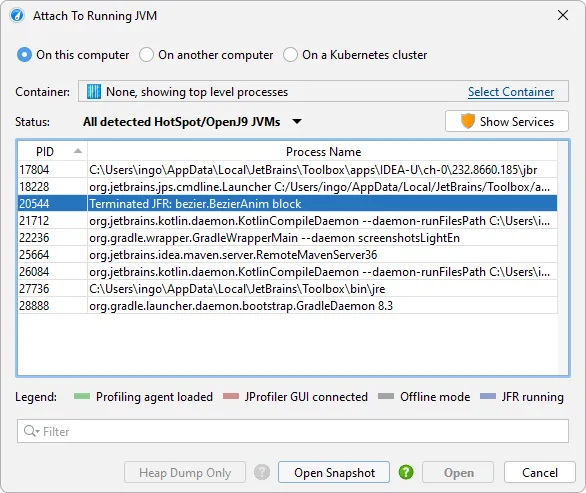Click the JProfiler app icon in title bar
This screenshot has width=586, height=493.
pos(17,16)
